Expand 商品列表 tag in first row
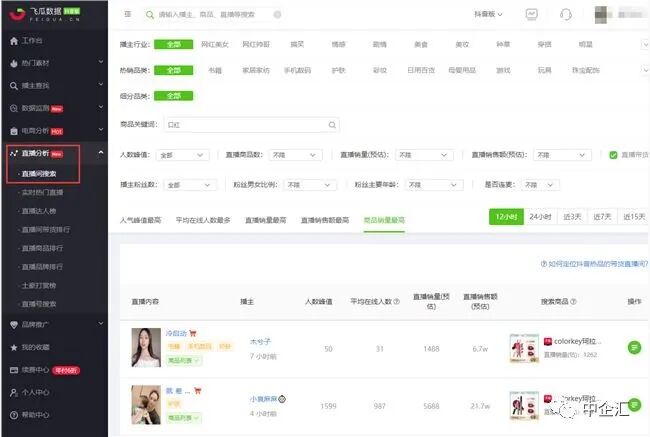Screen dimensions: 650x437 click(183, 360)
